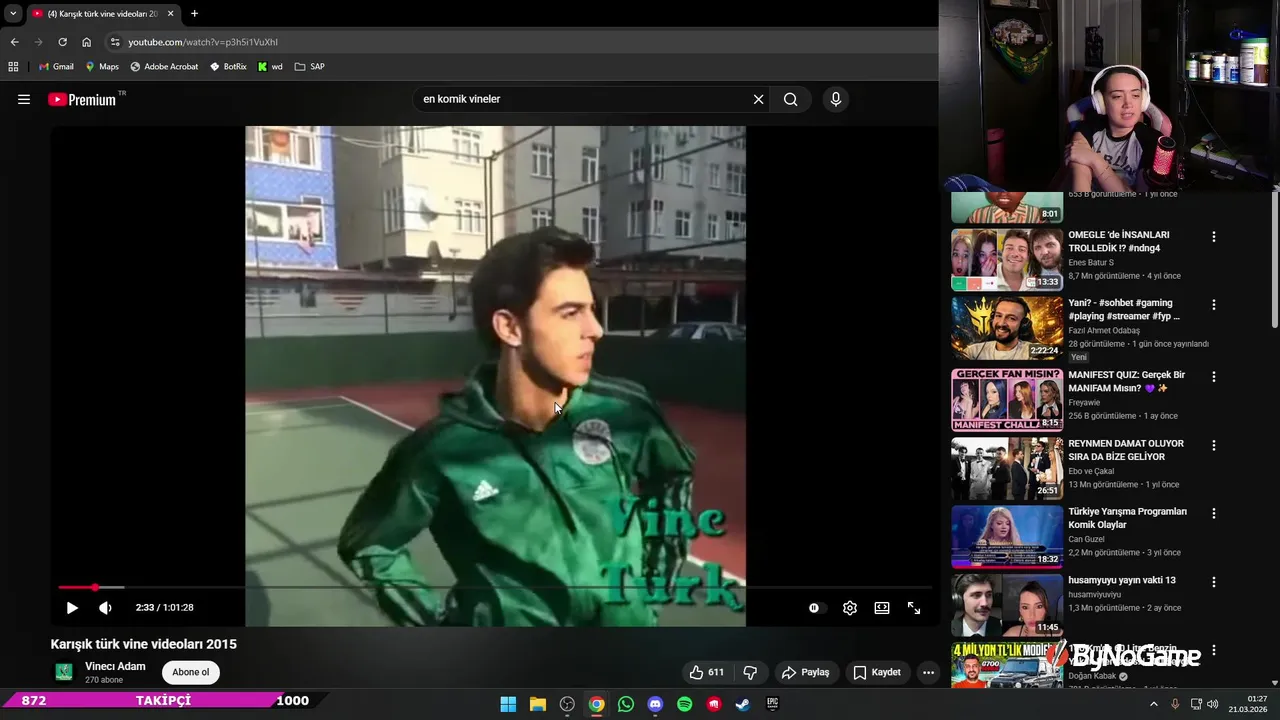Screen dimensions: 1280x720
Task: Open OBS Studio from the taskbar
Action: coord(567,704)
